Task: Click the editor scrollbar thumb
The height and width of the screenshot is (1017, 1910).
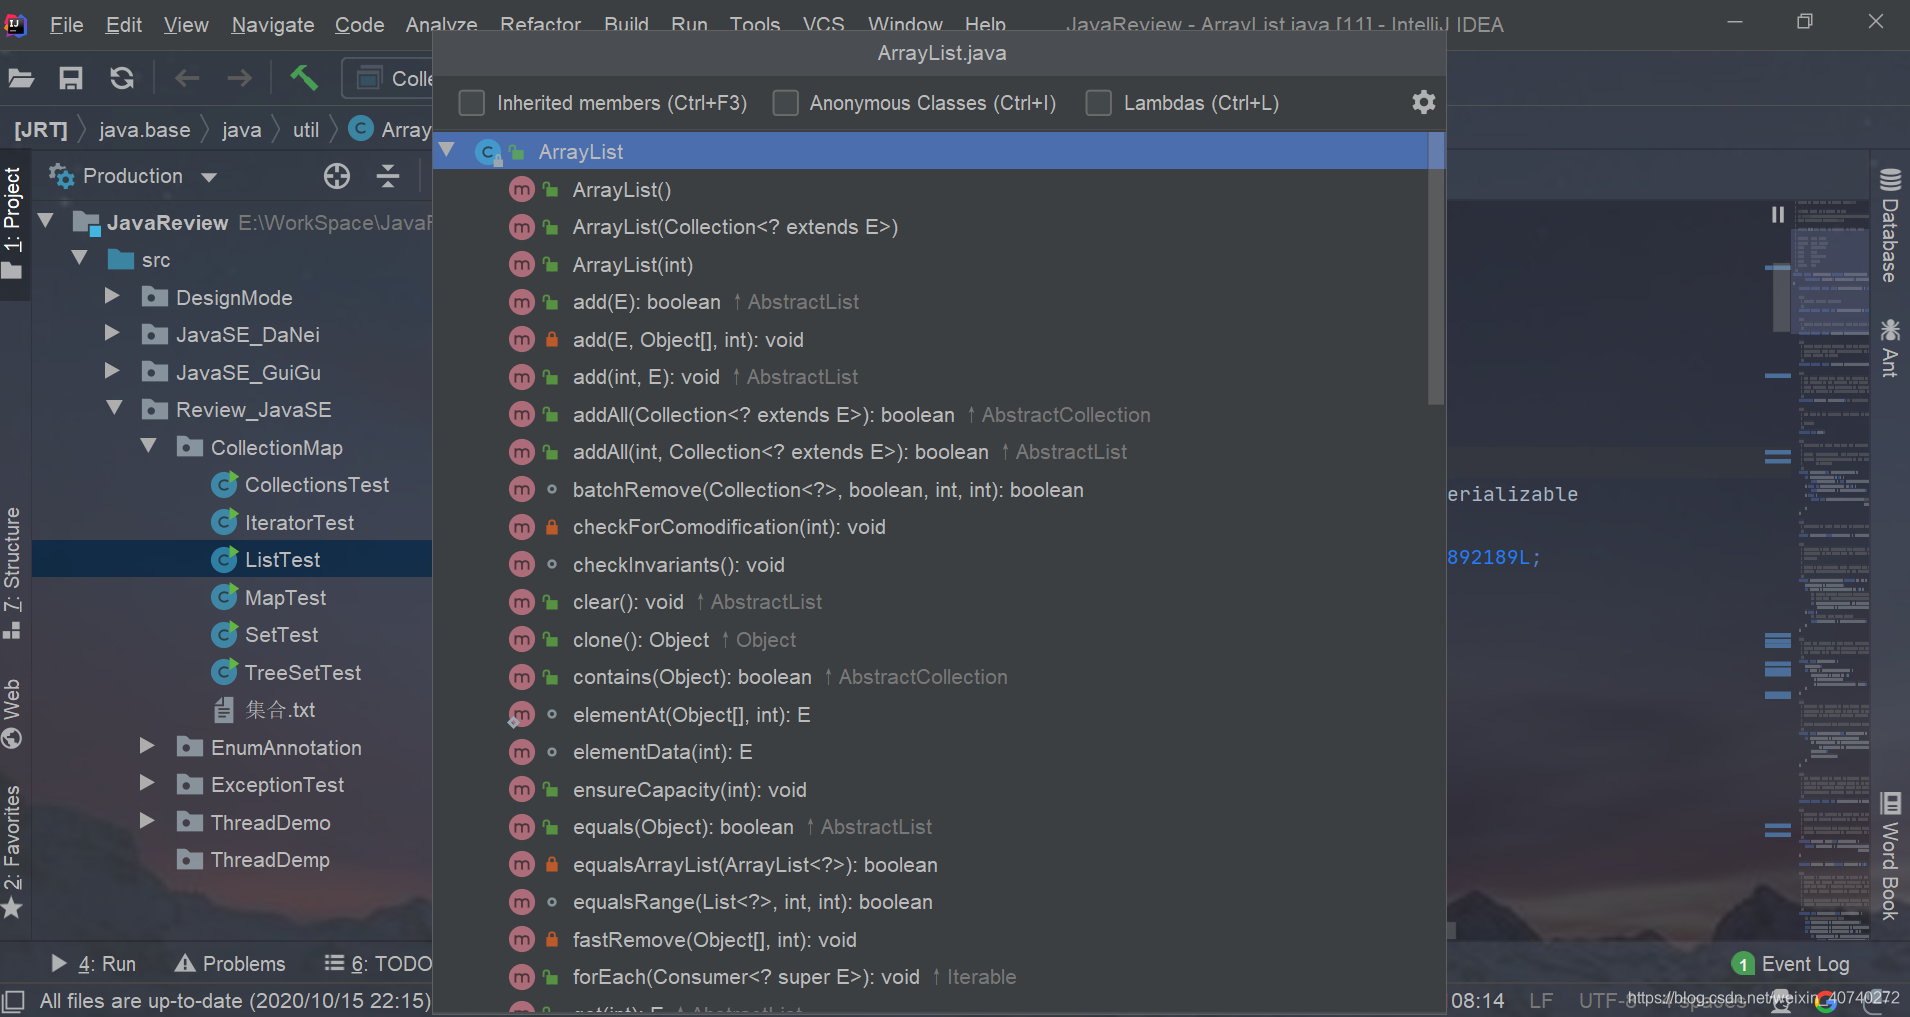Action: coord(1782,298)
